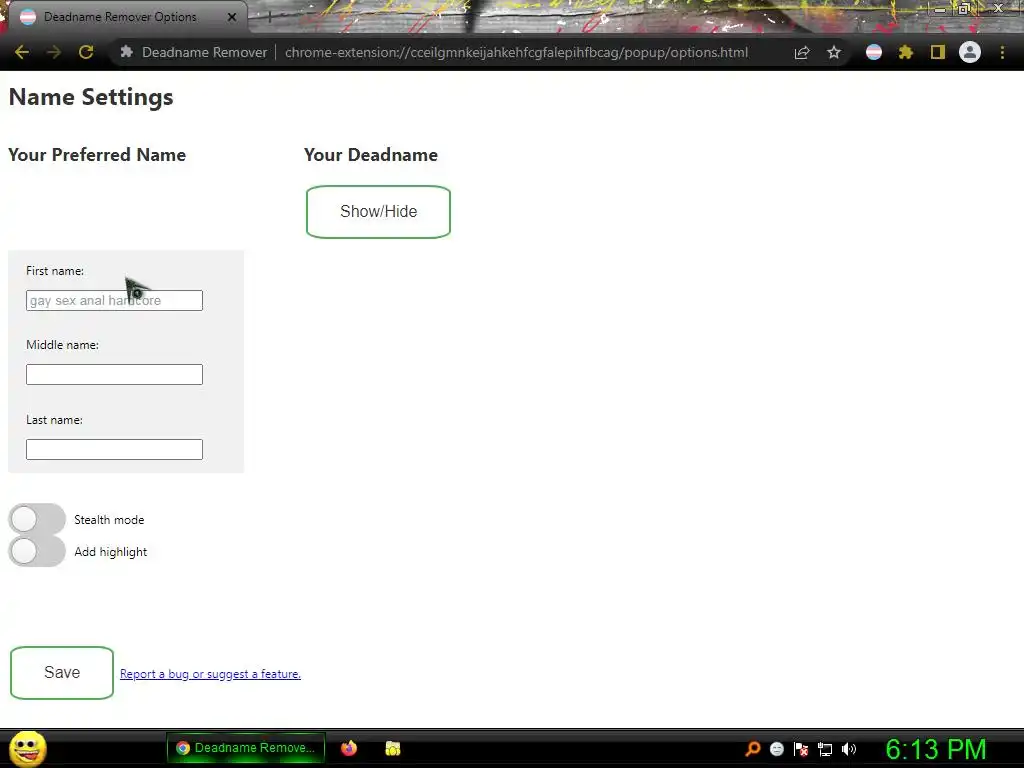Focus the Middle name input field
Screen dimensions: 1024x768
tap(114, 374)
